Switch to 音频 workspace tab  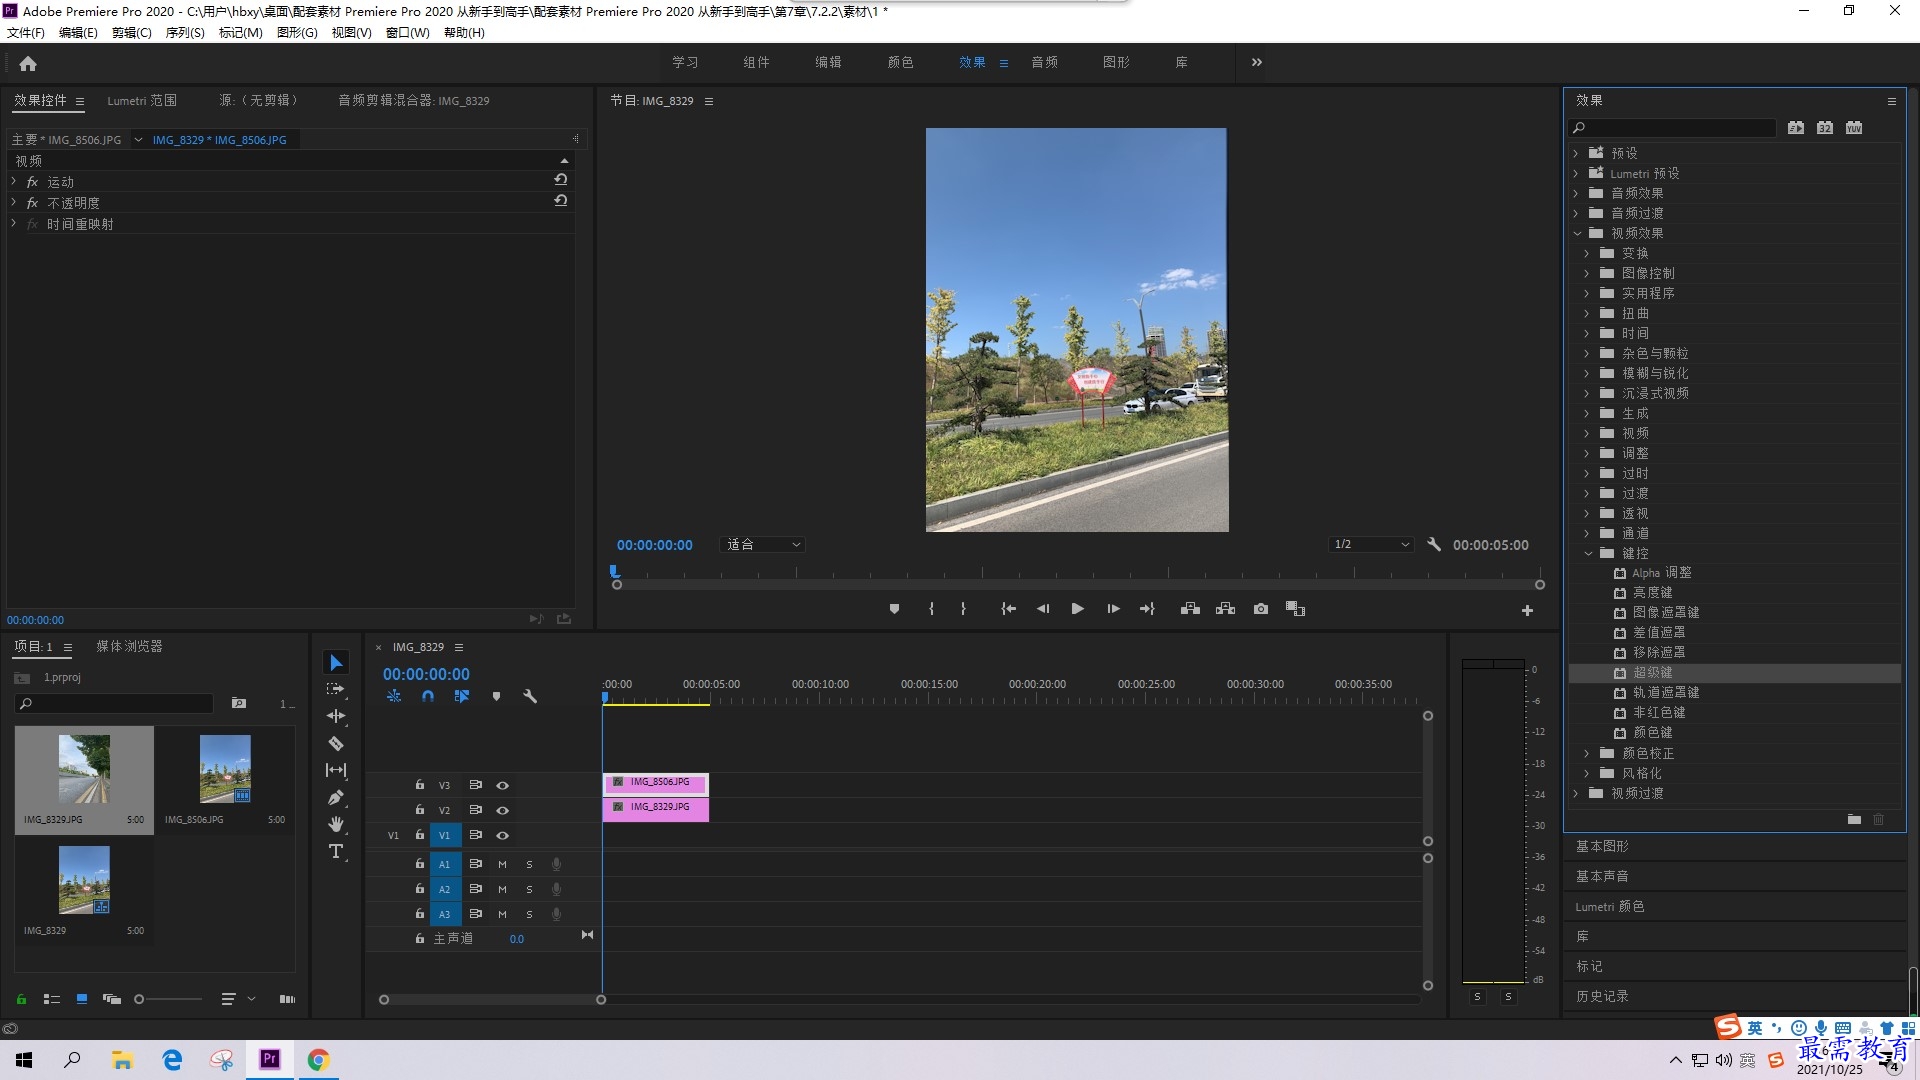tap(1045, 62)
